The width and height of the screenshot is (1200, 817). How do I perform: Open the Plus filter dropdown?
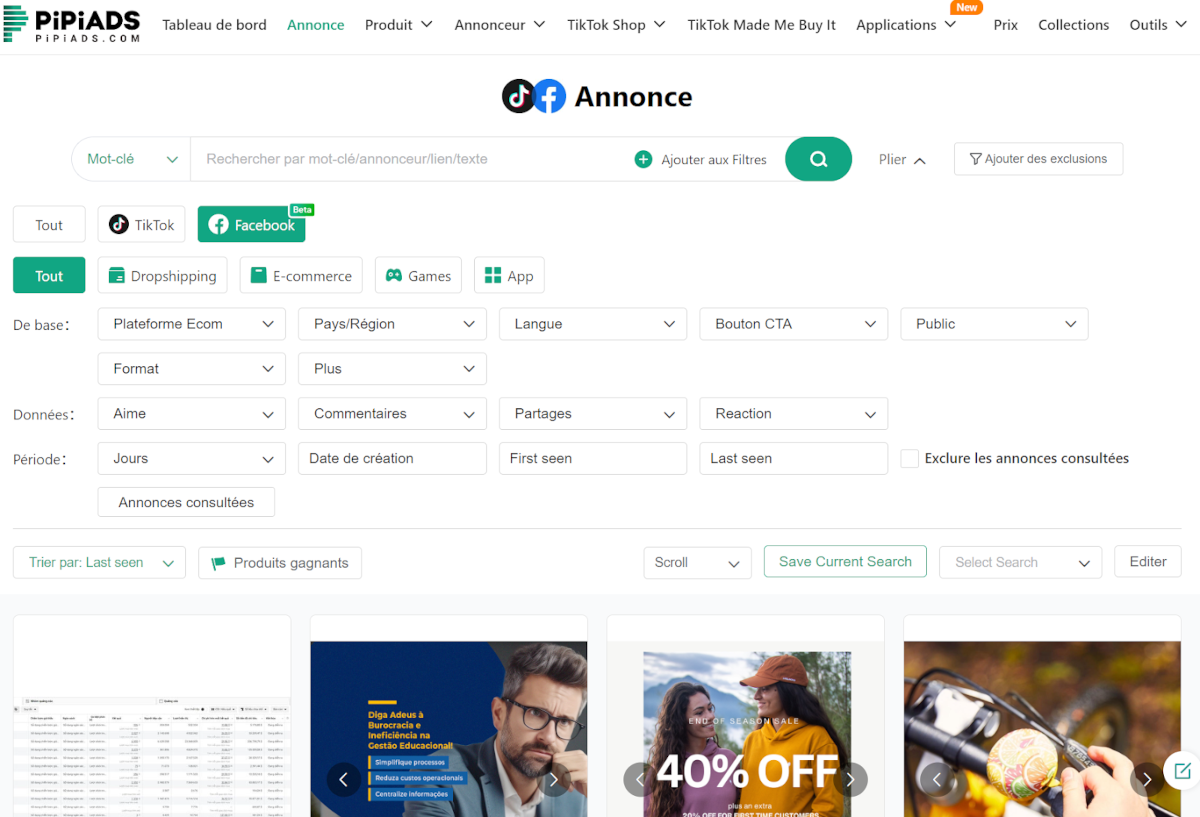[x=392, y=369]
